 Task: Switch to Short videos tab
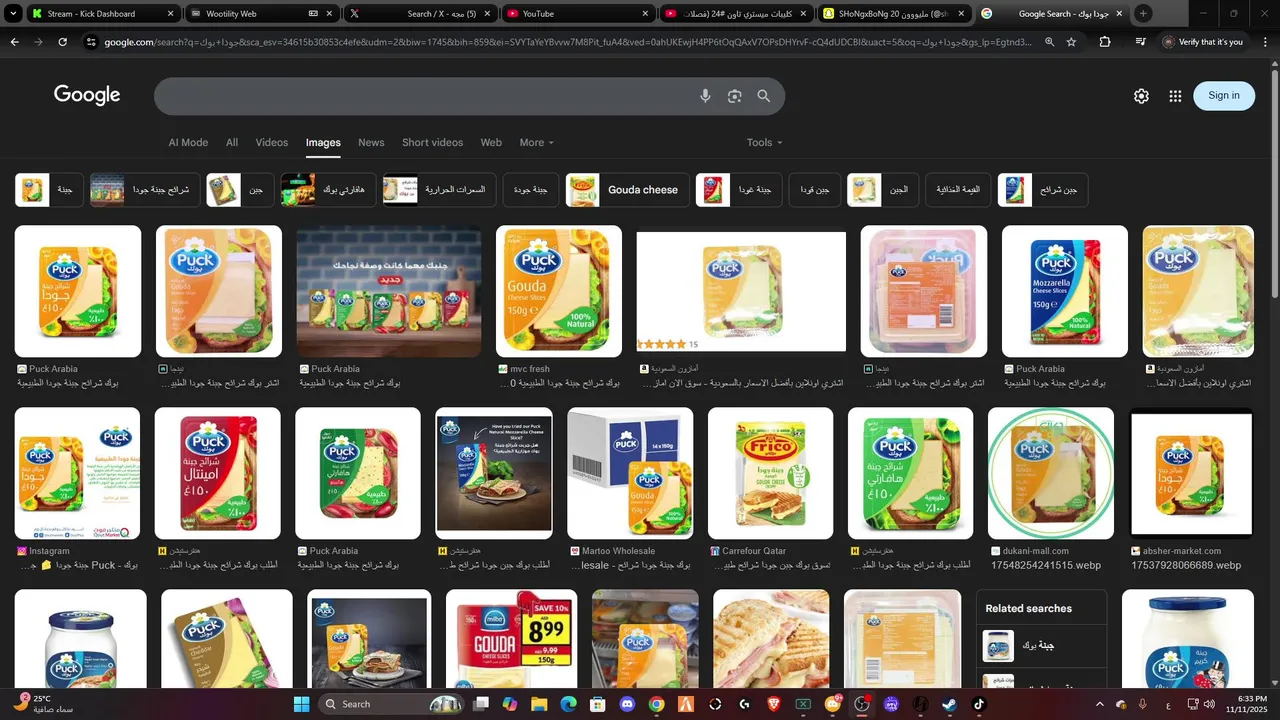[432, 142]
